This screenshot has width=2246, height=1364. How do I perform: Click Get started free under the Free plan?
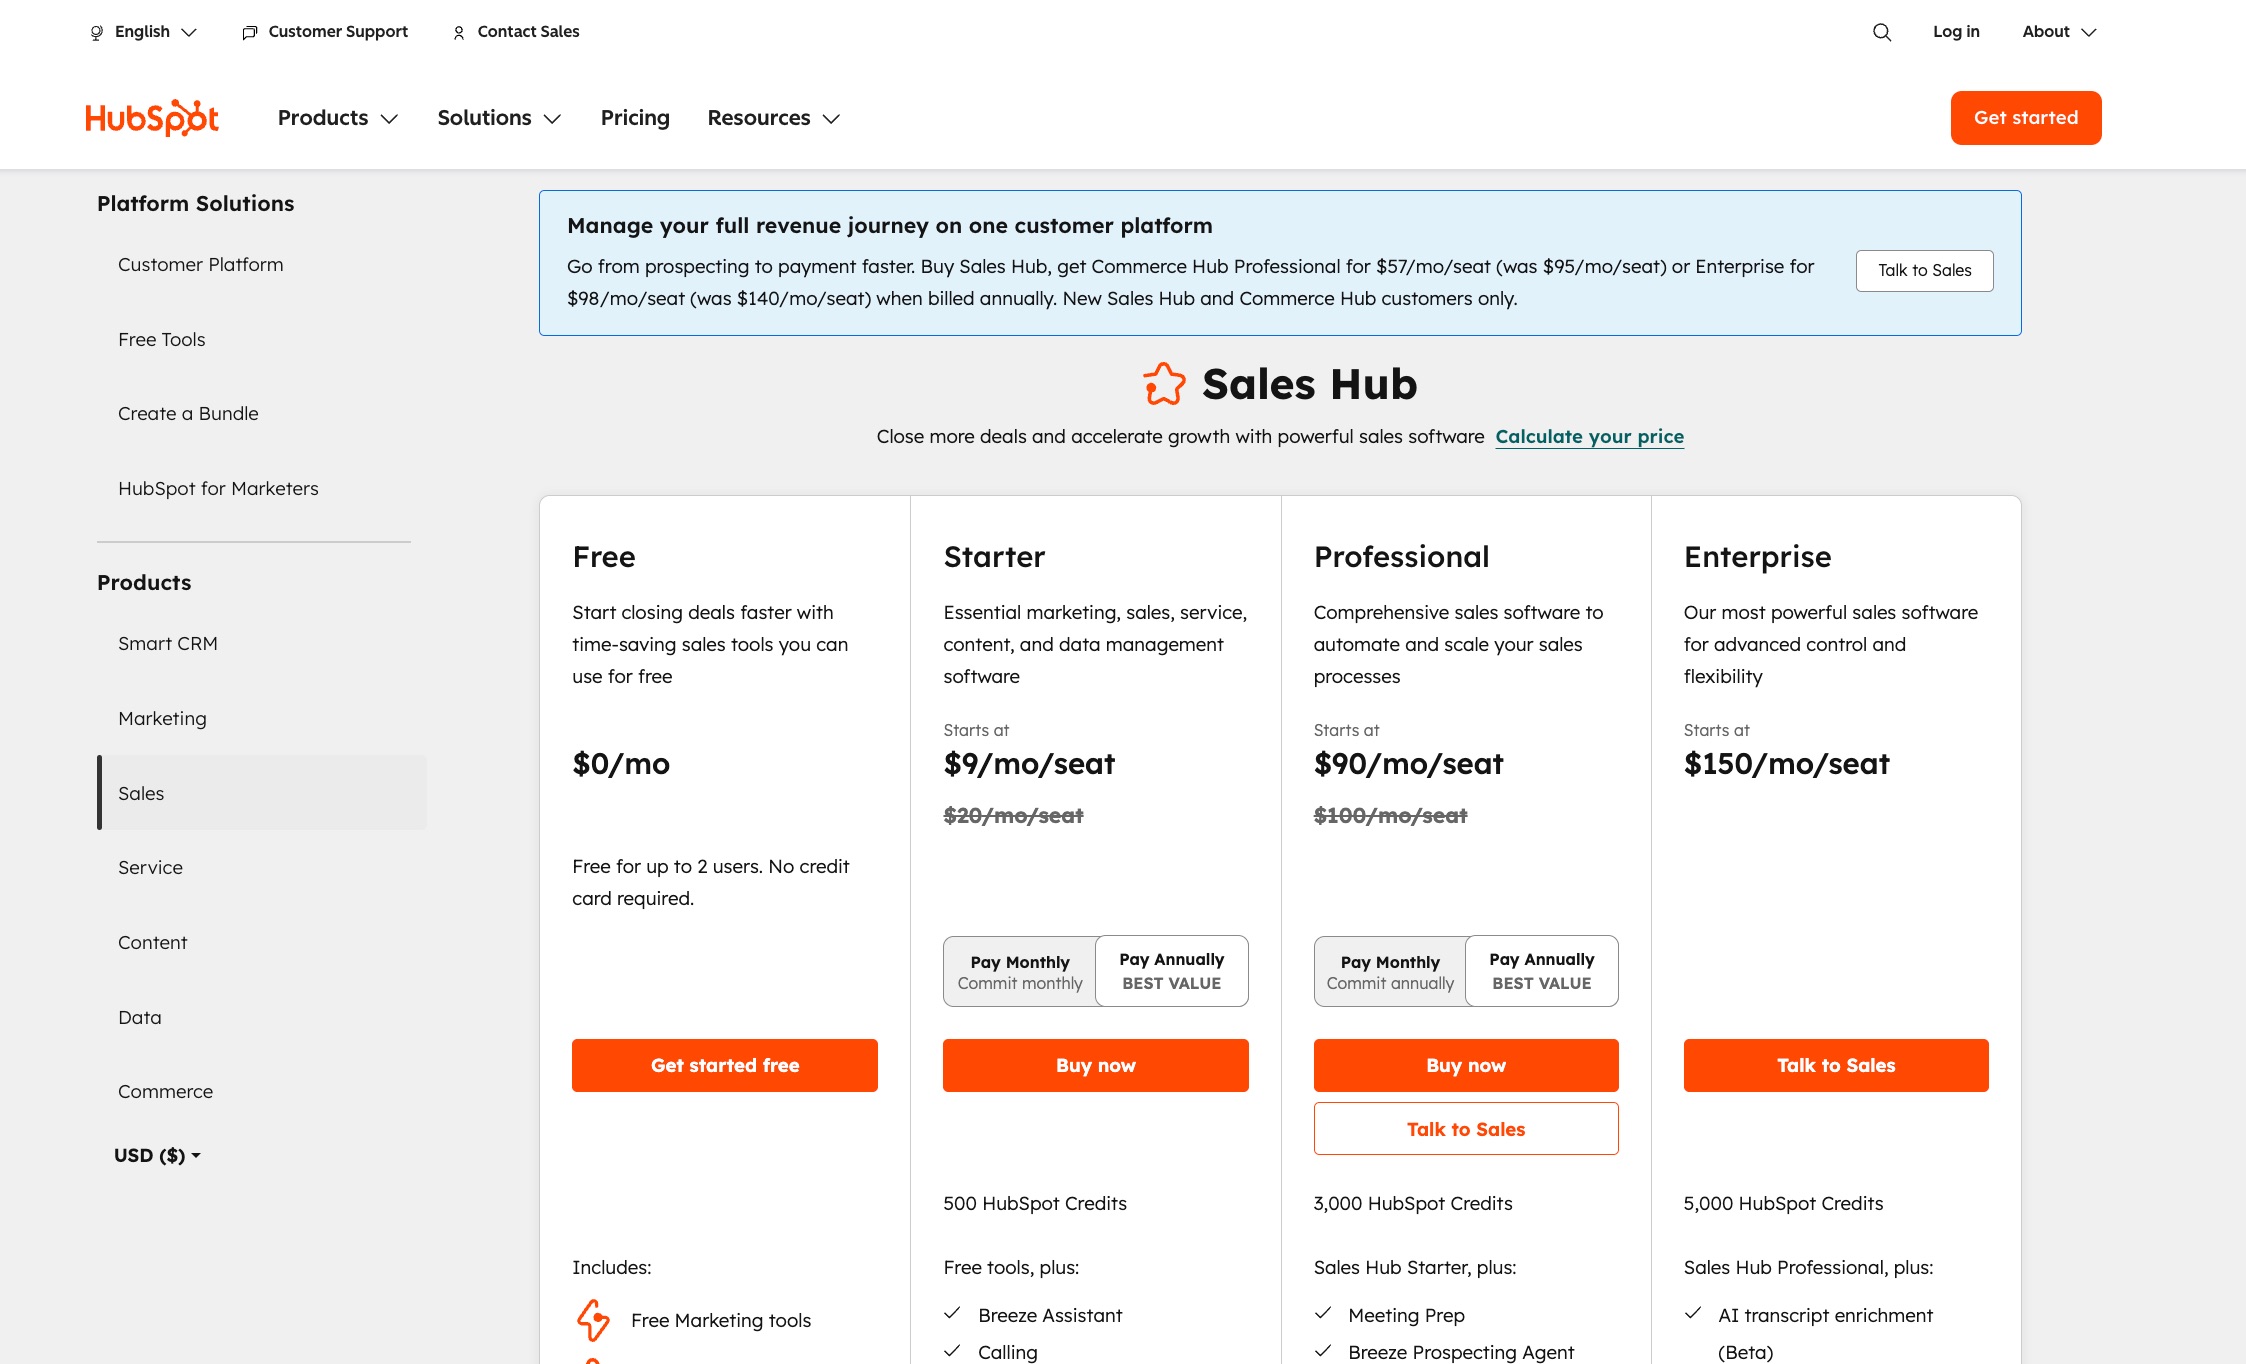click(724, 1065)
